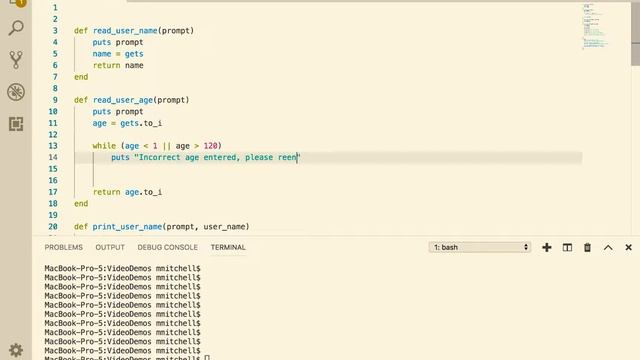
Task: Open the Source Control view
Action: tap(16, 60)
